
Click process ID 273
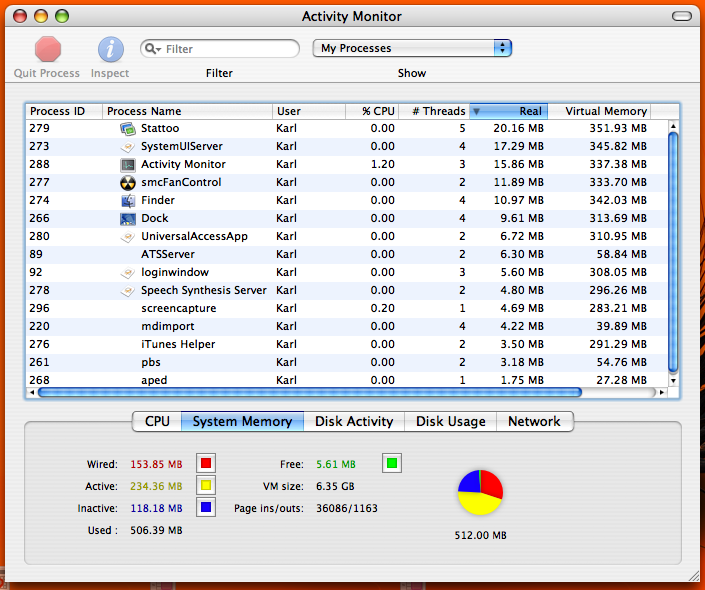[40, 147]
